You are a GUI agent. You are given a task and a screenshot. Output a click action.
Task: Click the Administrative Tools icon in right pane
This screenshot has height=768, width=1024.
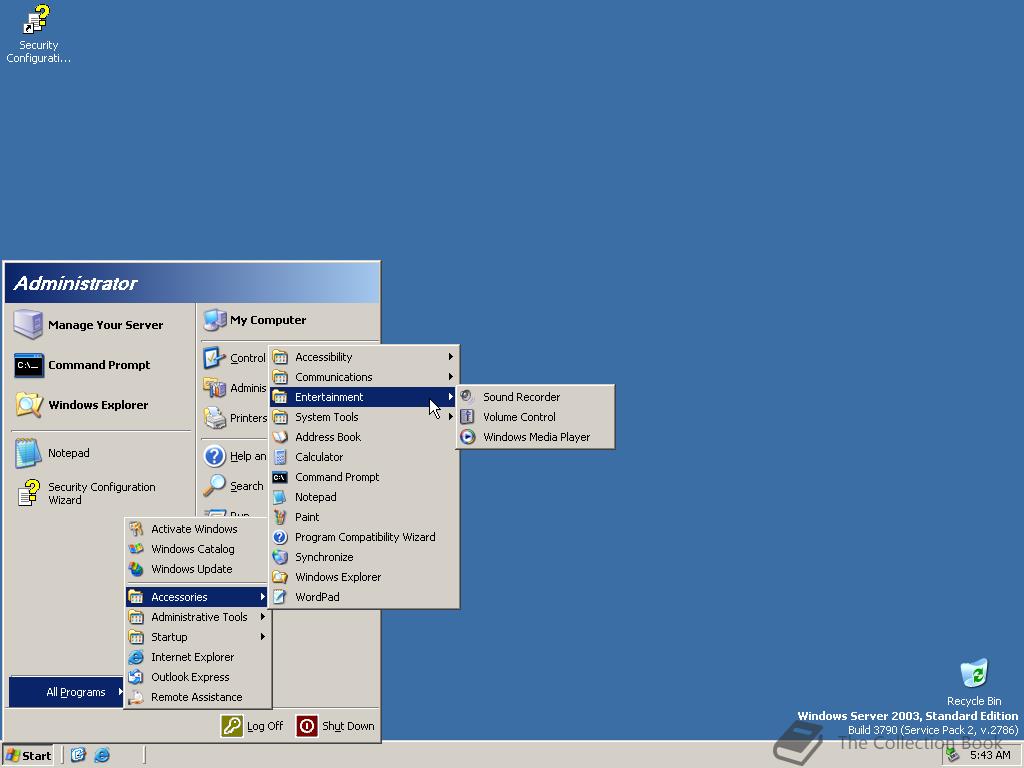(x=214, y=387)
